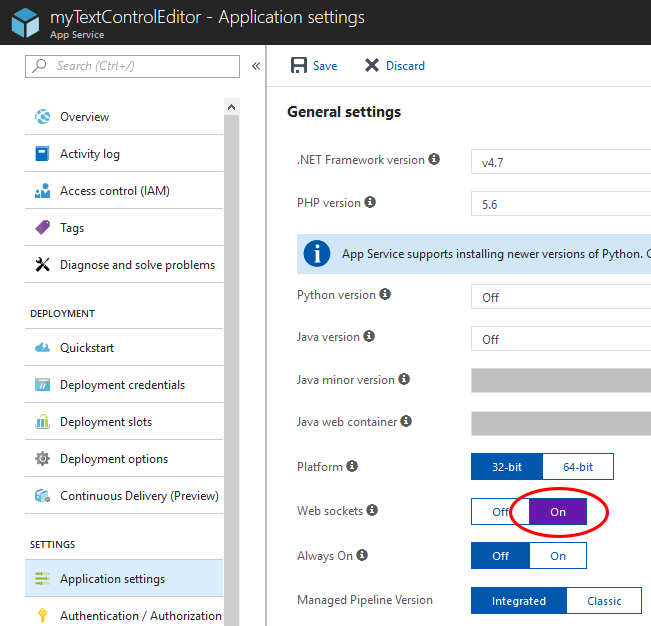Click the Search (Ctrl+/) field
Viewport: 651px width, 626px height.
coord(132,66)
